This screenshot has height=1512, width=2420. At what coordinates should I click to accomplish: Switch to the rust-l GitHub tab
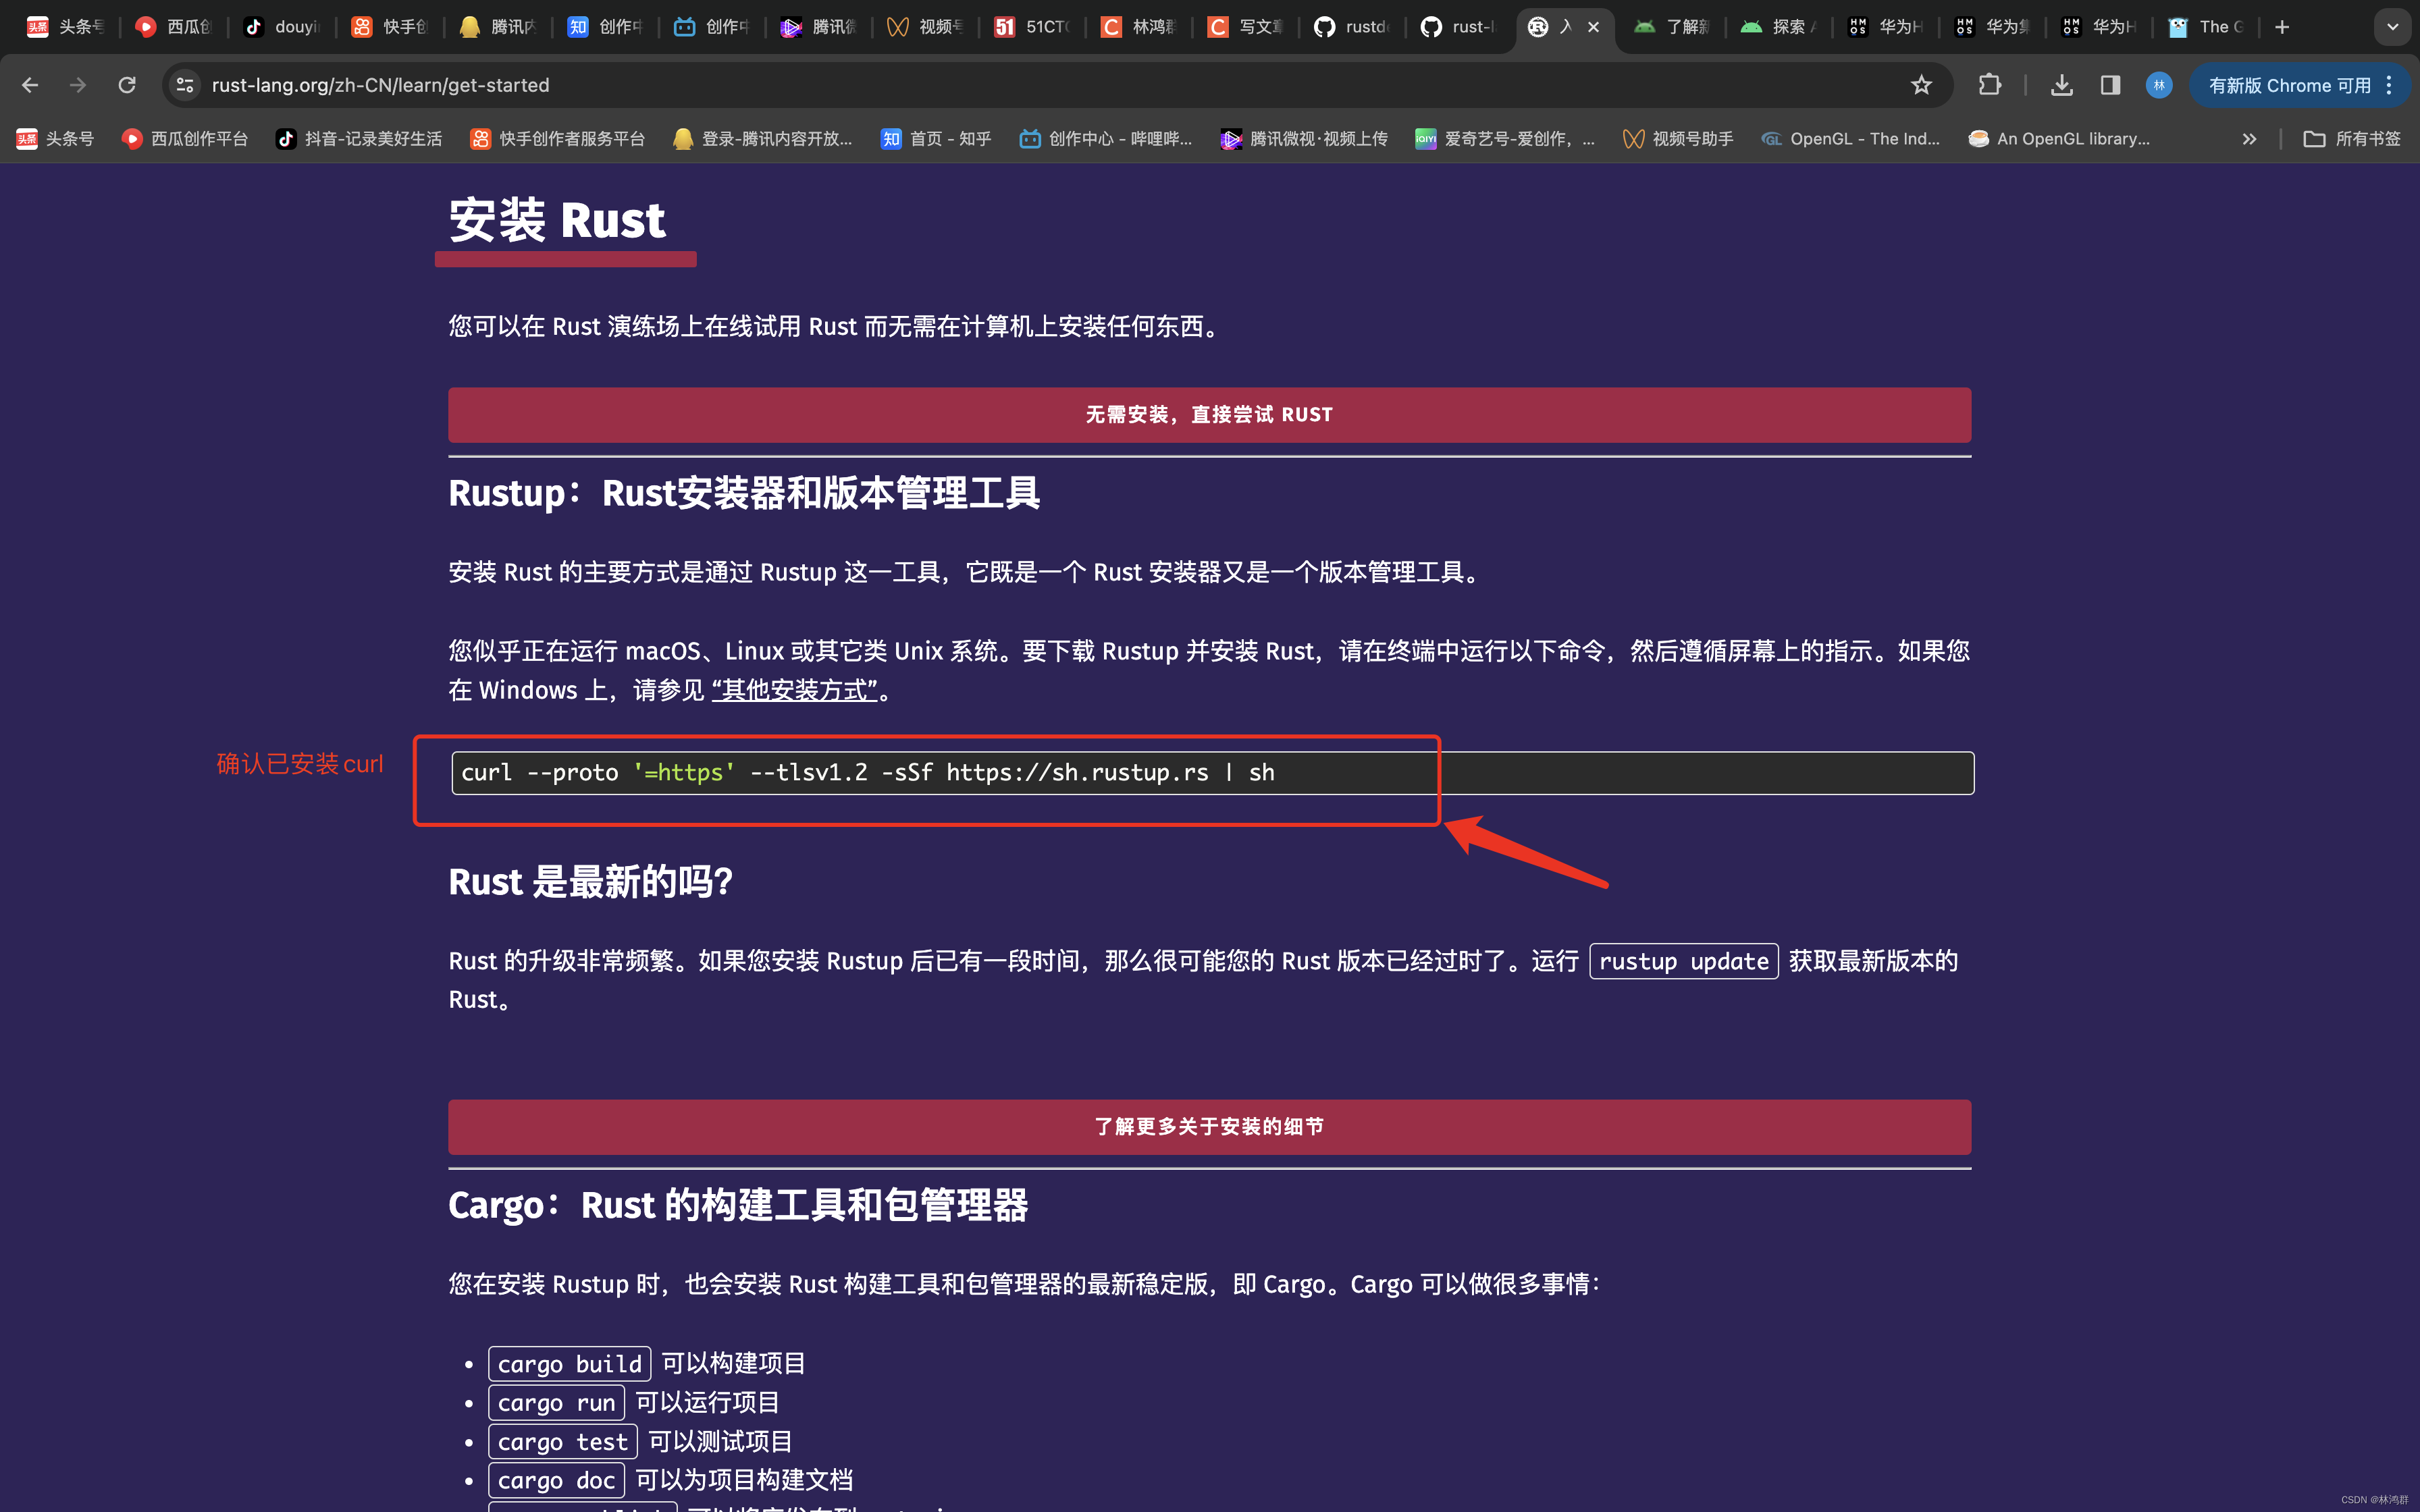click(1459, 27)
